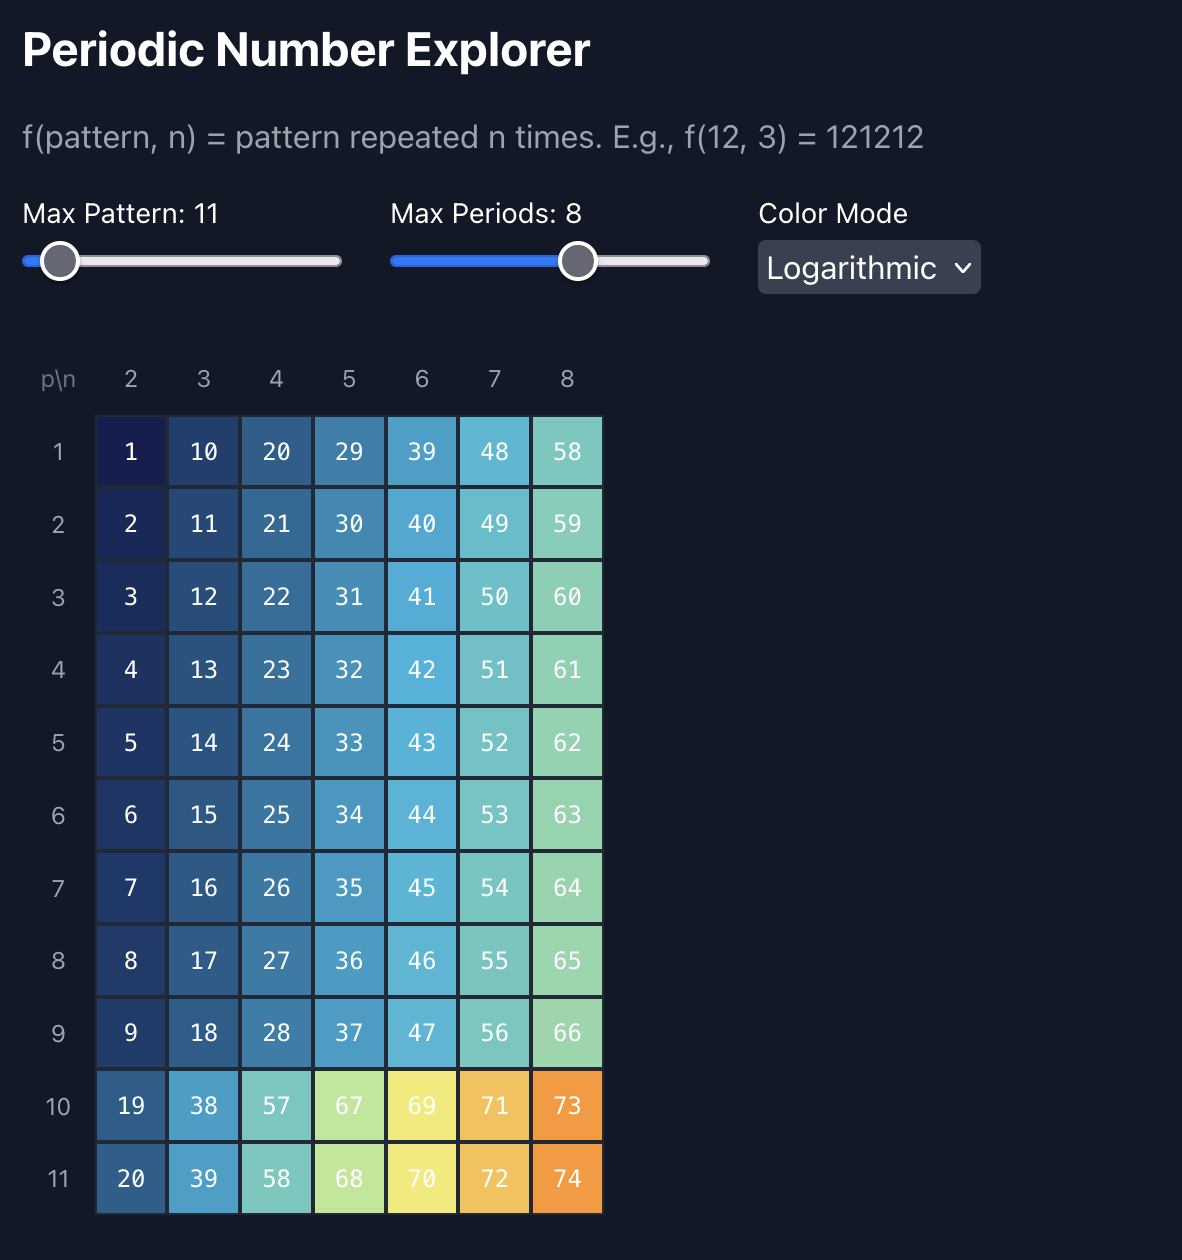Select the orange cell showing 73

click(x=567, y=1106)
